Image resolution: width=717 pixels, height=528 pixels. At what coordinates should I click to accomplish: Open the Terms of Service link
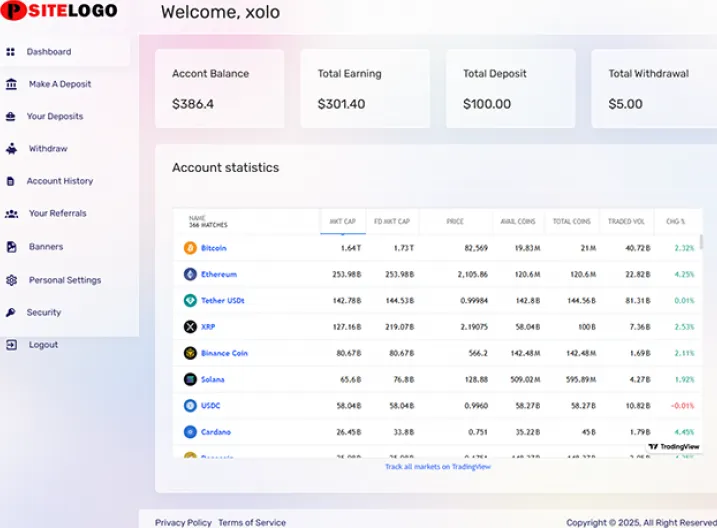click(252, 523)
